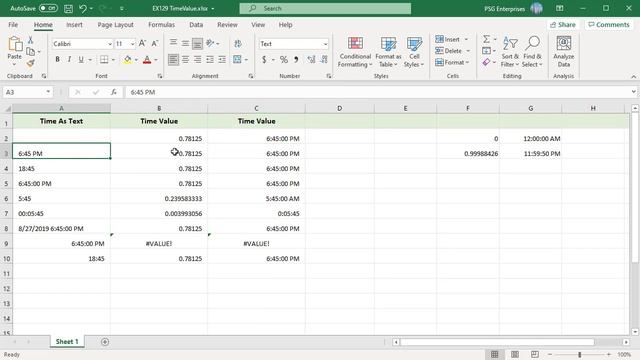Apply Accounting Number Format dollar icon
This screenshot has width=640, height=360.
pos(264,60)
